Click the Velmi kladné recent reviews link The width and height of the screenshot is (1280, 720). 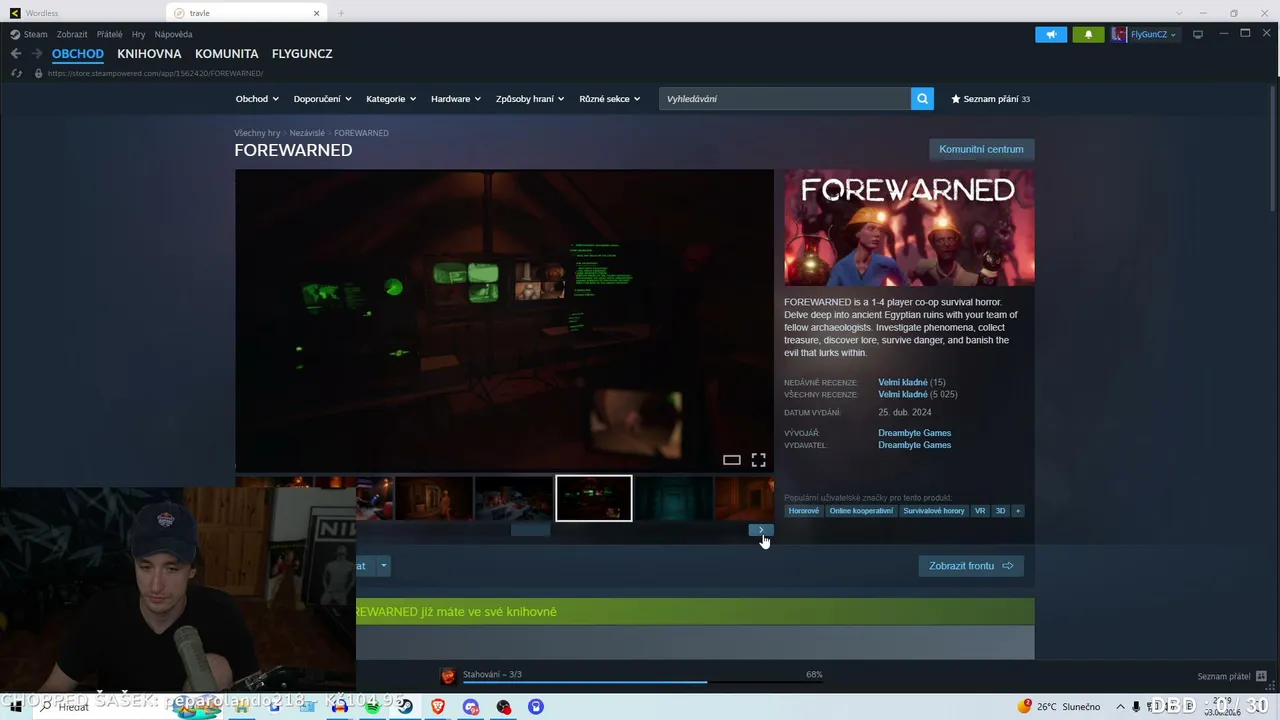tap(903, 382)
